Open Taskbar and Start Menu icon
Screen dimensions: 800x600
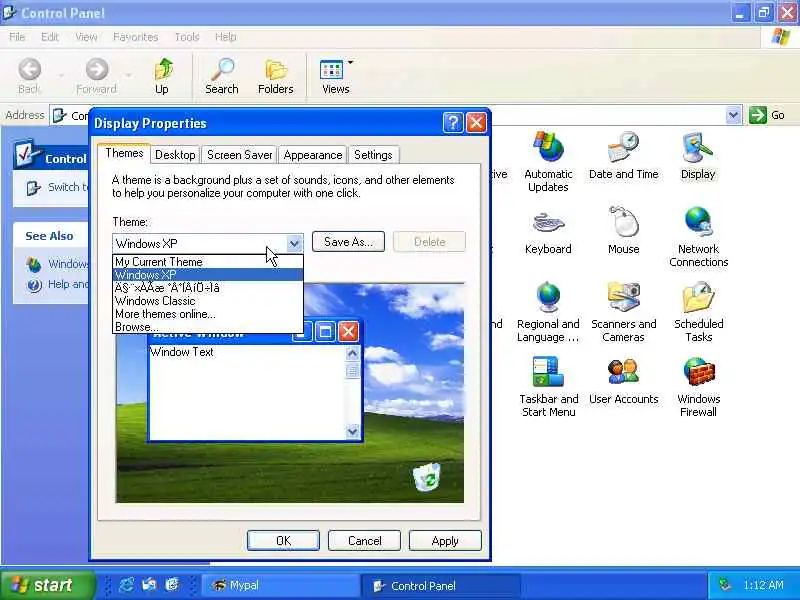pos(548,387)
